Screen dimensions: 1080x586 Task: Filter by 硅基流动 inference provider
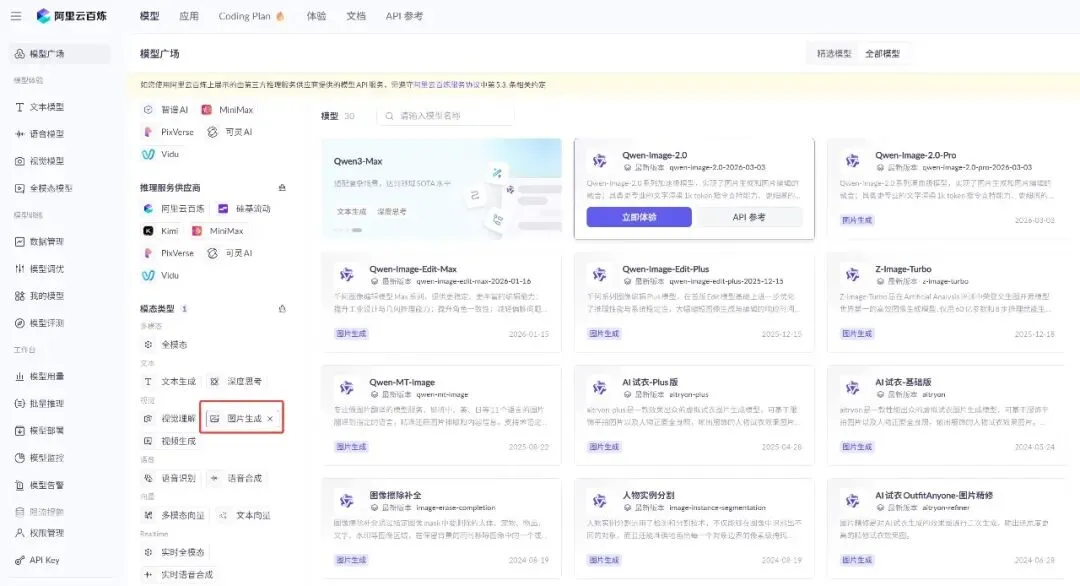click(x=245, y=209)
